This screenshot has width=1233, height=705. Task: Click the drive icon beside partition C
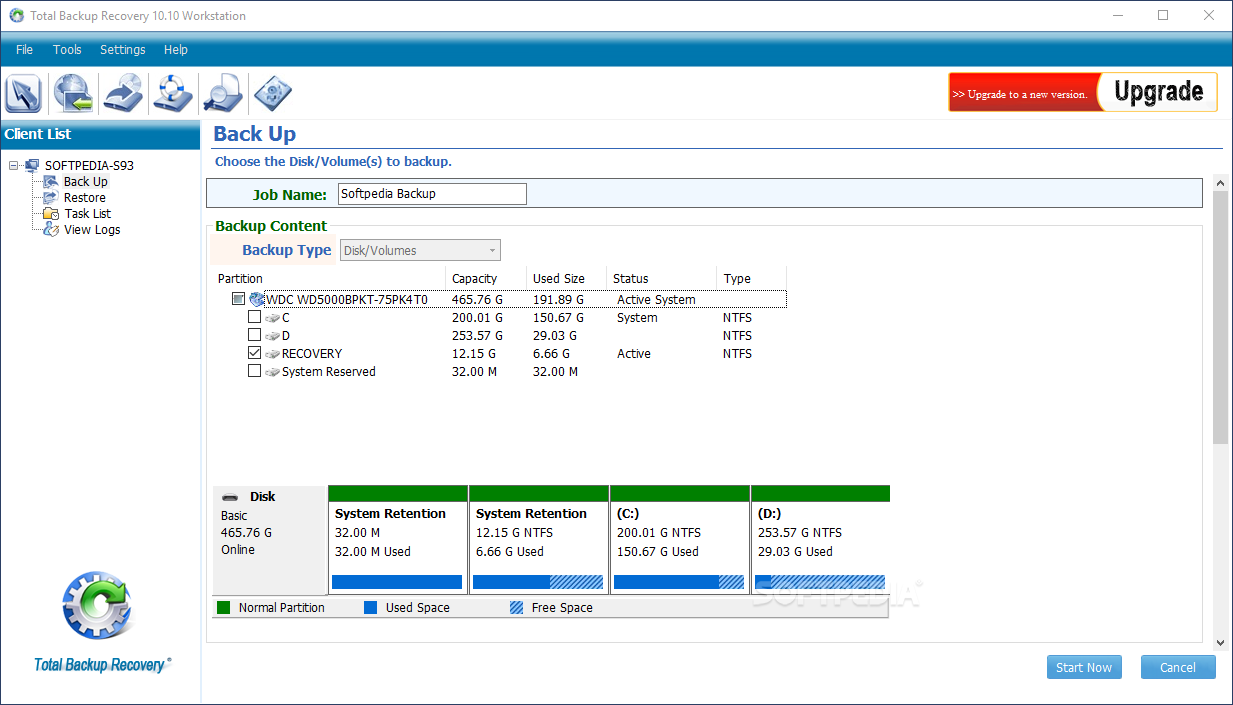(x=273, y=318)
